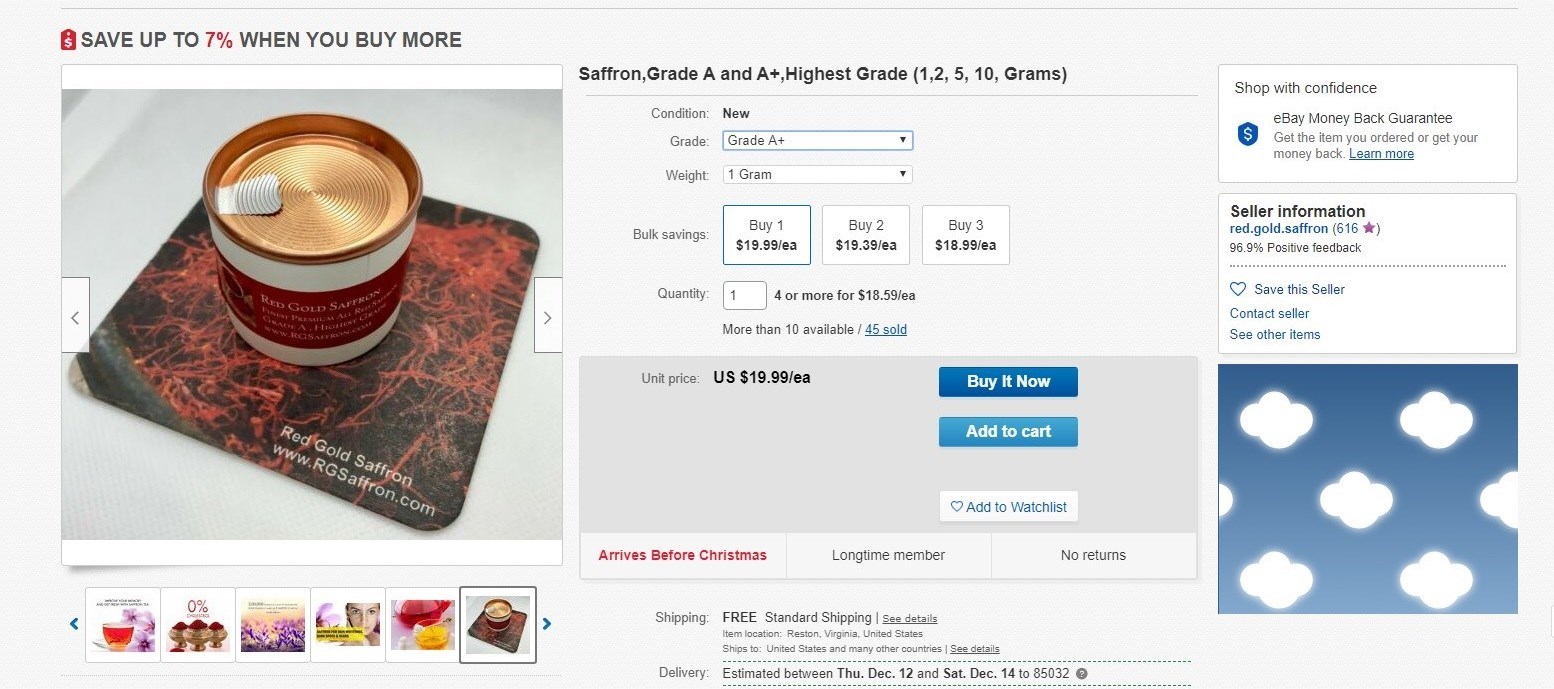Click the red price tag savings icon

coord(68,40)
